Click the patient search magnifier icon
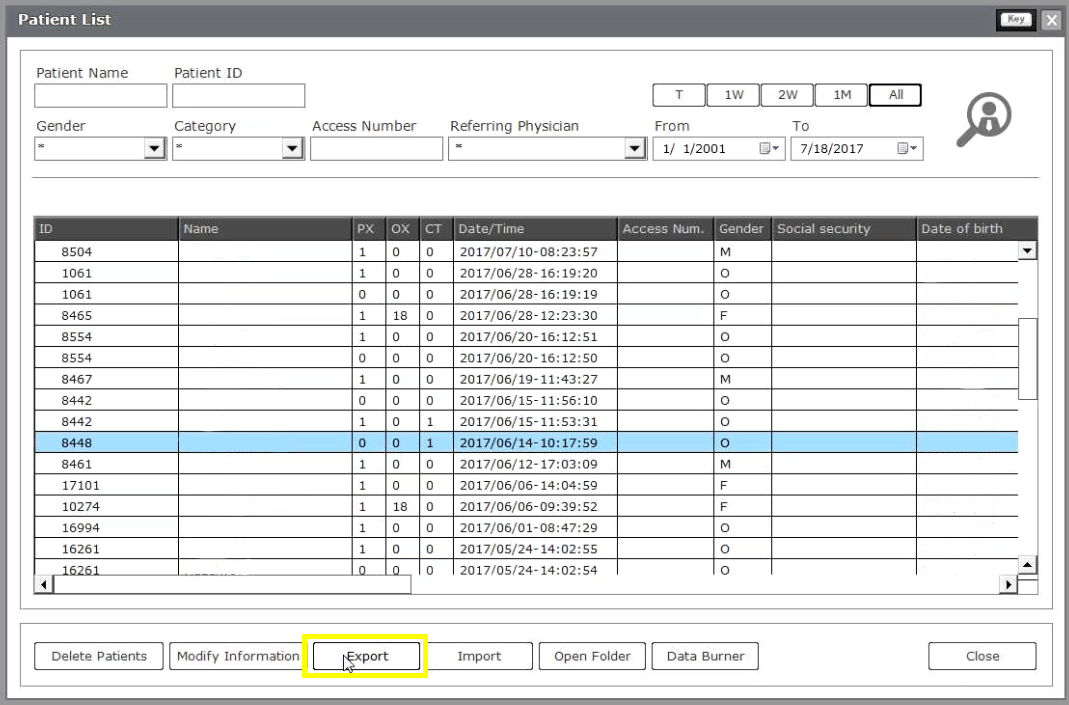 click(x=984, y=117)
